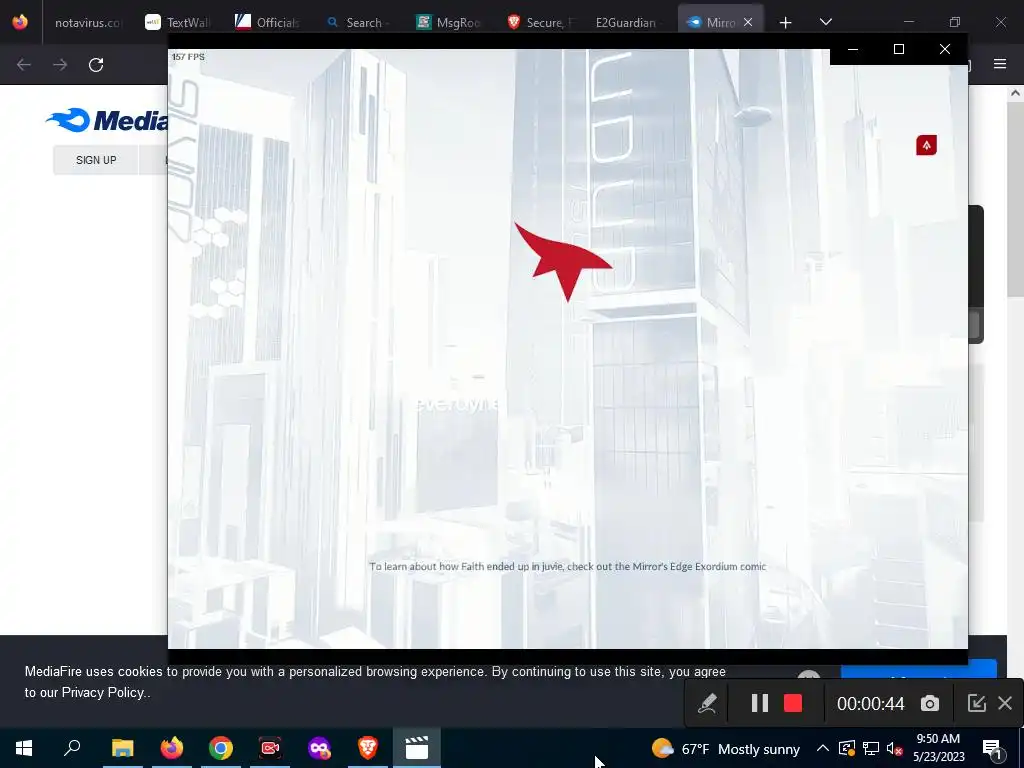Open Windows taskbar search
The width and height of the screenshot is (1024, 768).
pyautogui.click(x=72, y=748)
